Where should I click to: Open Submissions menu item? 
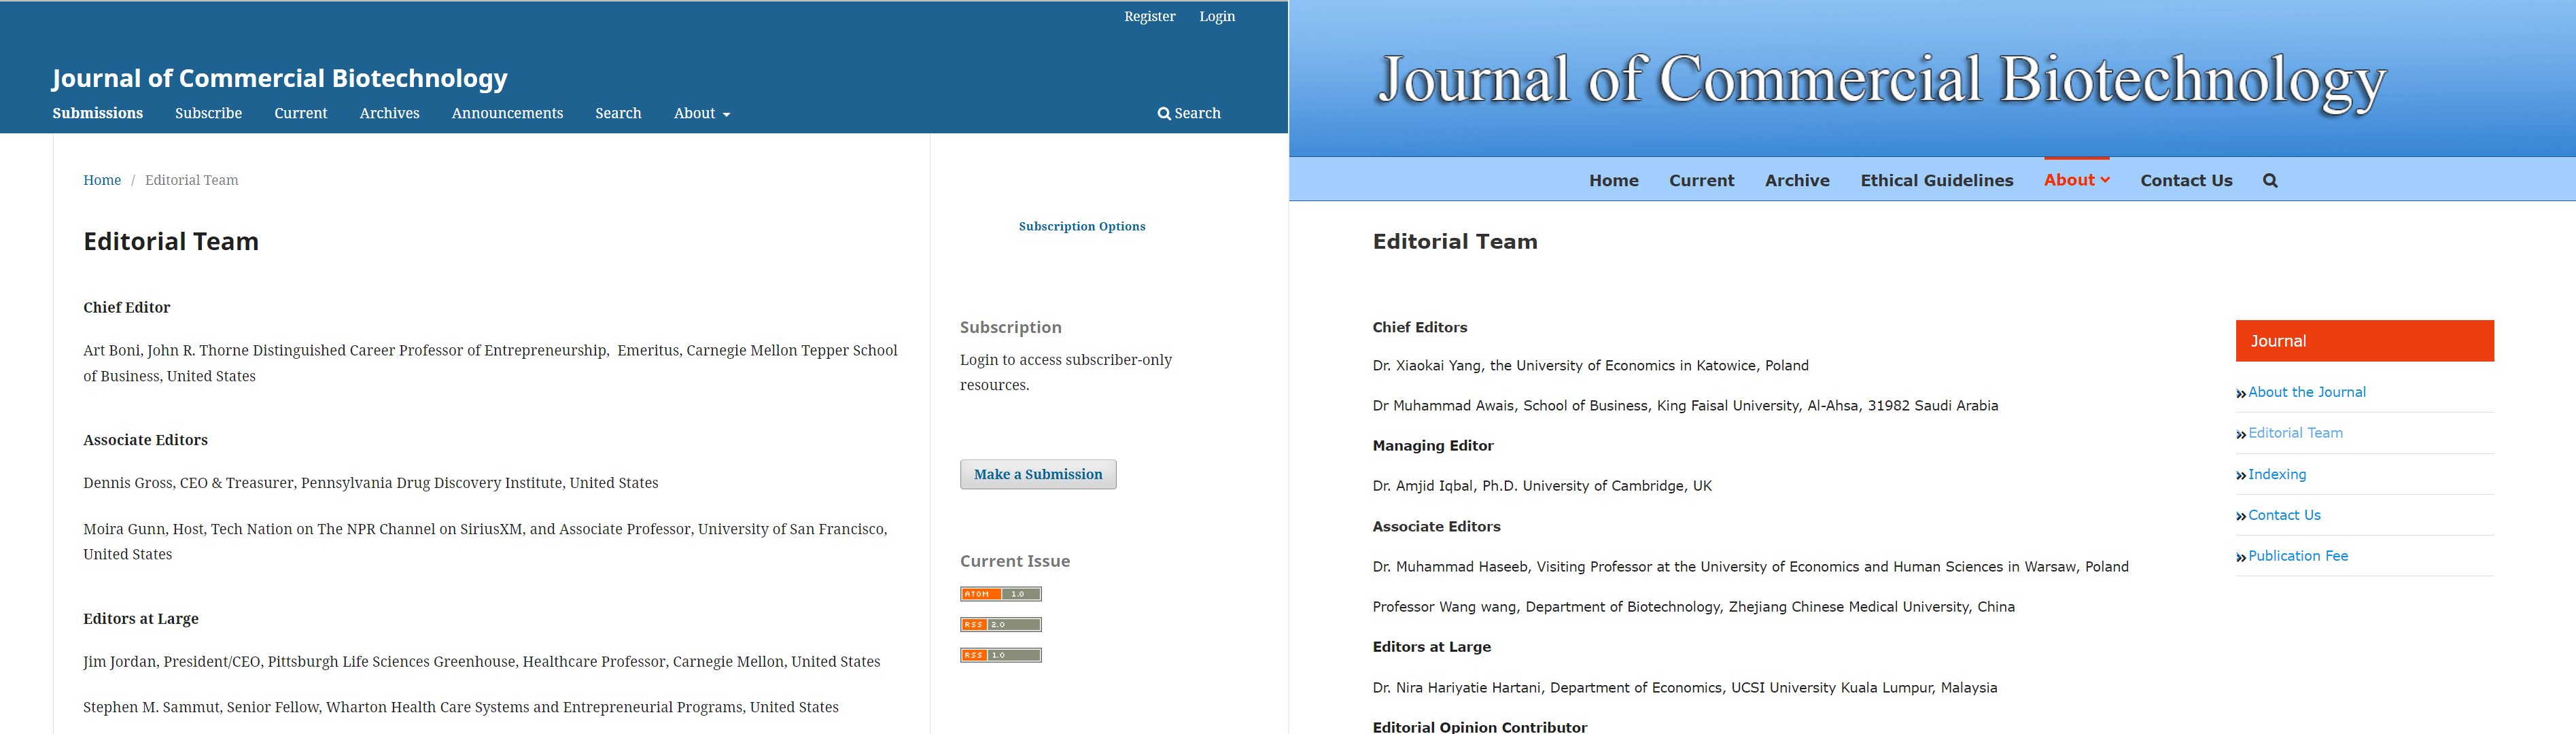click(x=98, y=113)
